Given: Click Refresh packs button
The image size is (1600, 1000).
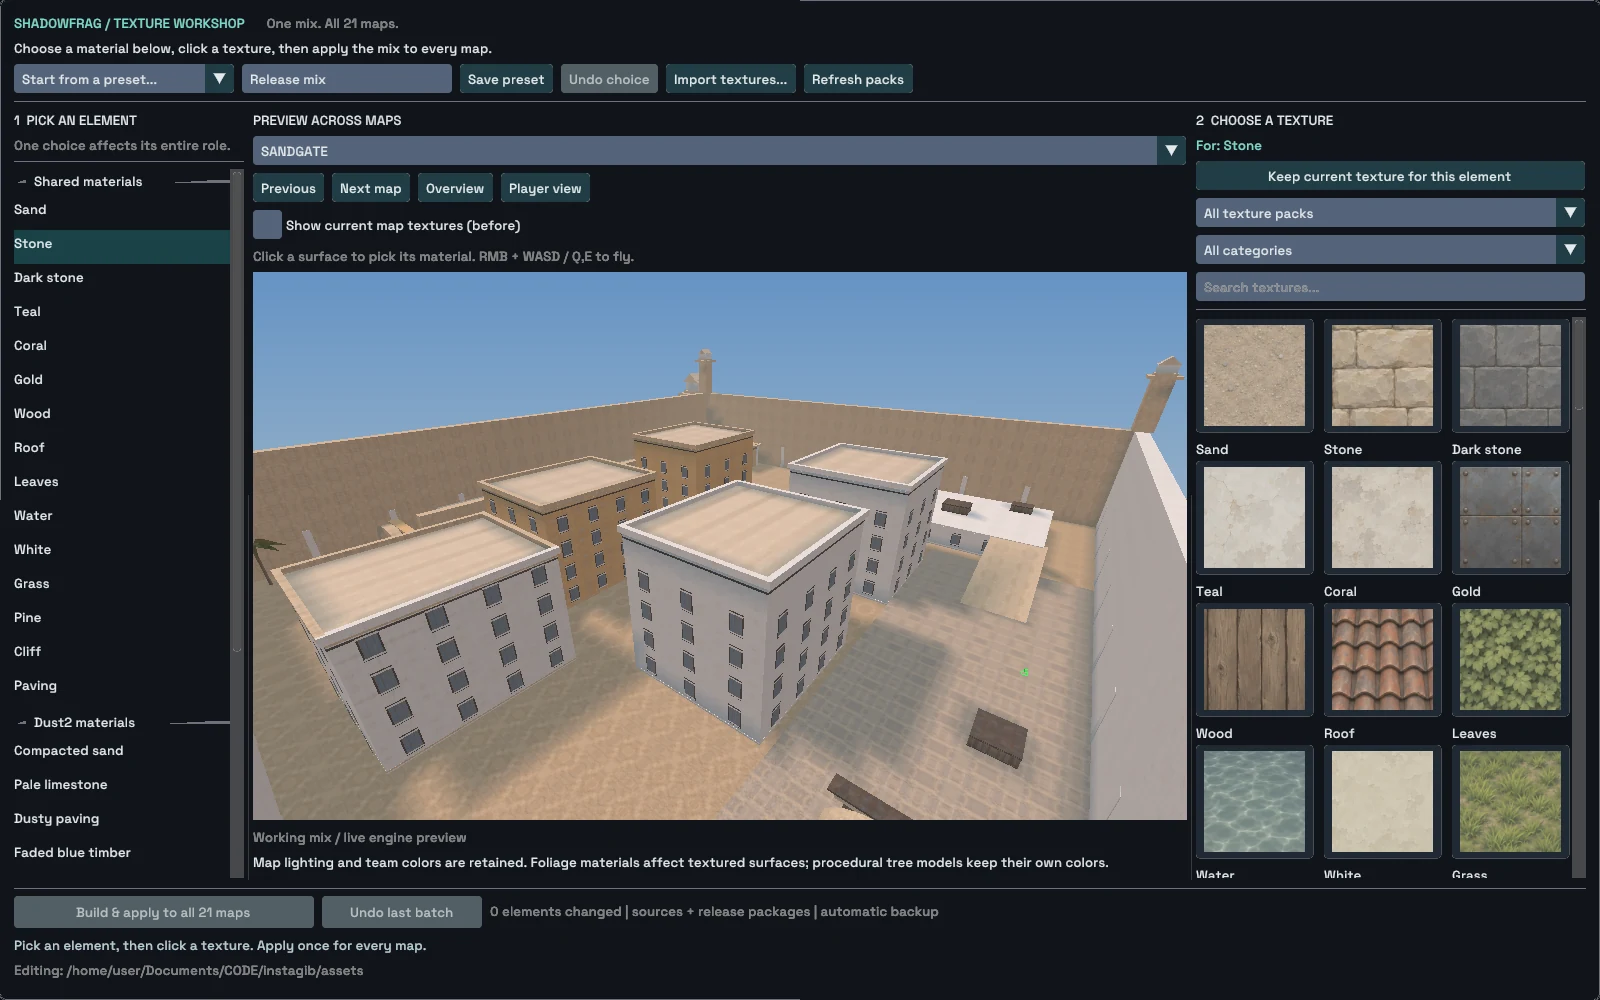Looking at the screenshot, I should coord(858,79).
